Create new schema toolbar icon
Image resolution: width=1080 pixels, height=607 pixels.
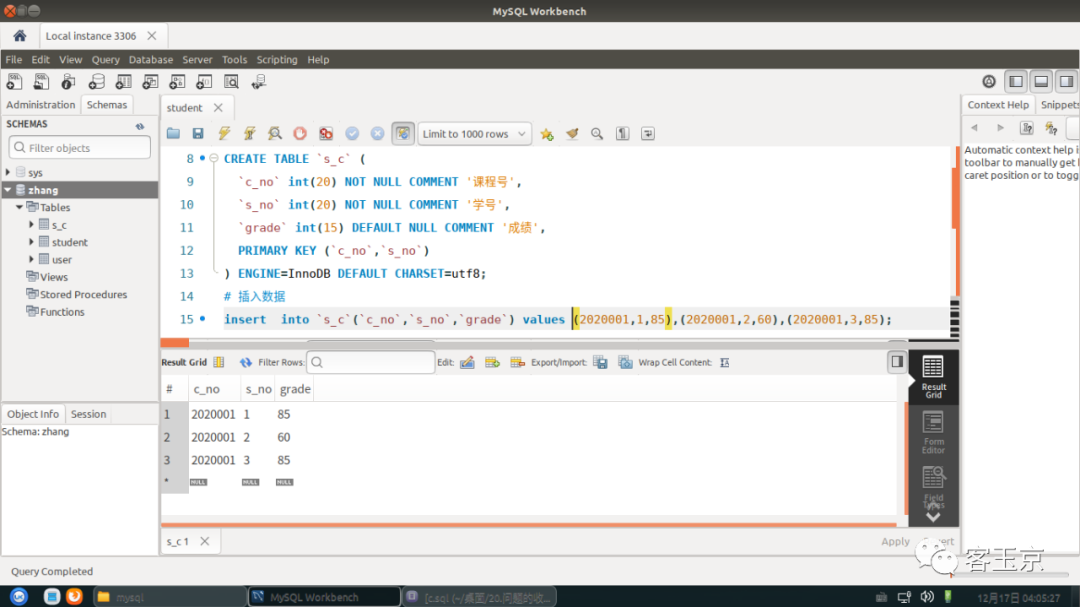[x=96, y=82]
